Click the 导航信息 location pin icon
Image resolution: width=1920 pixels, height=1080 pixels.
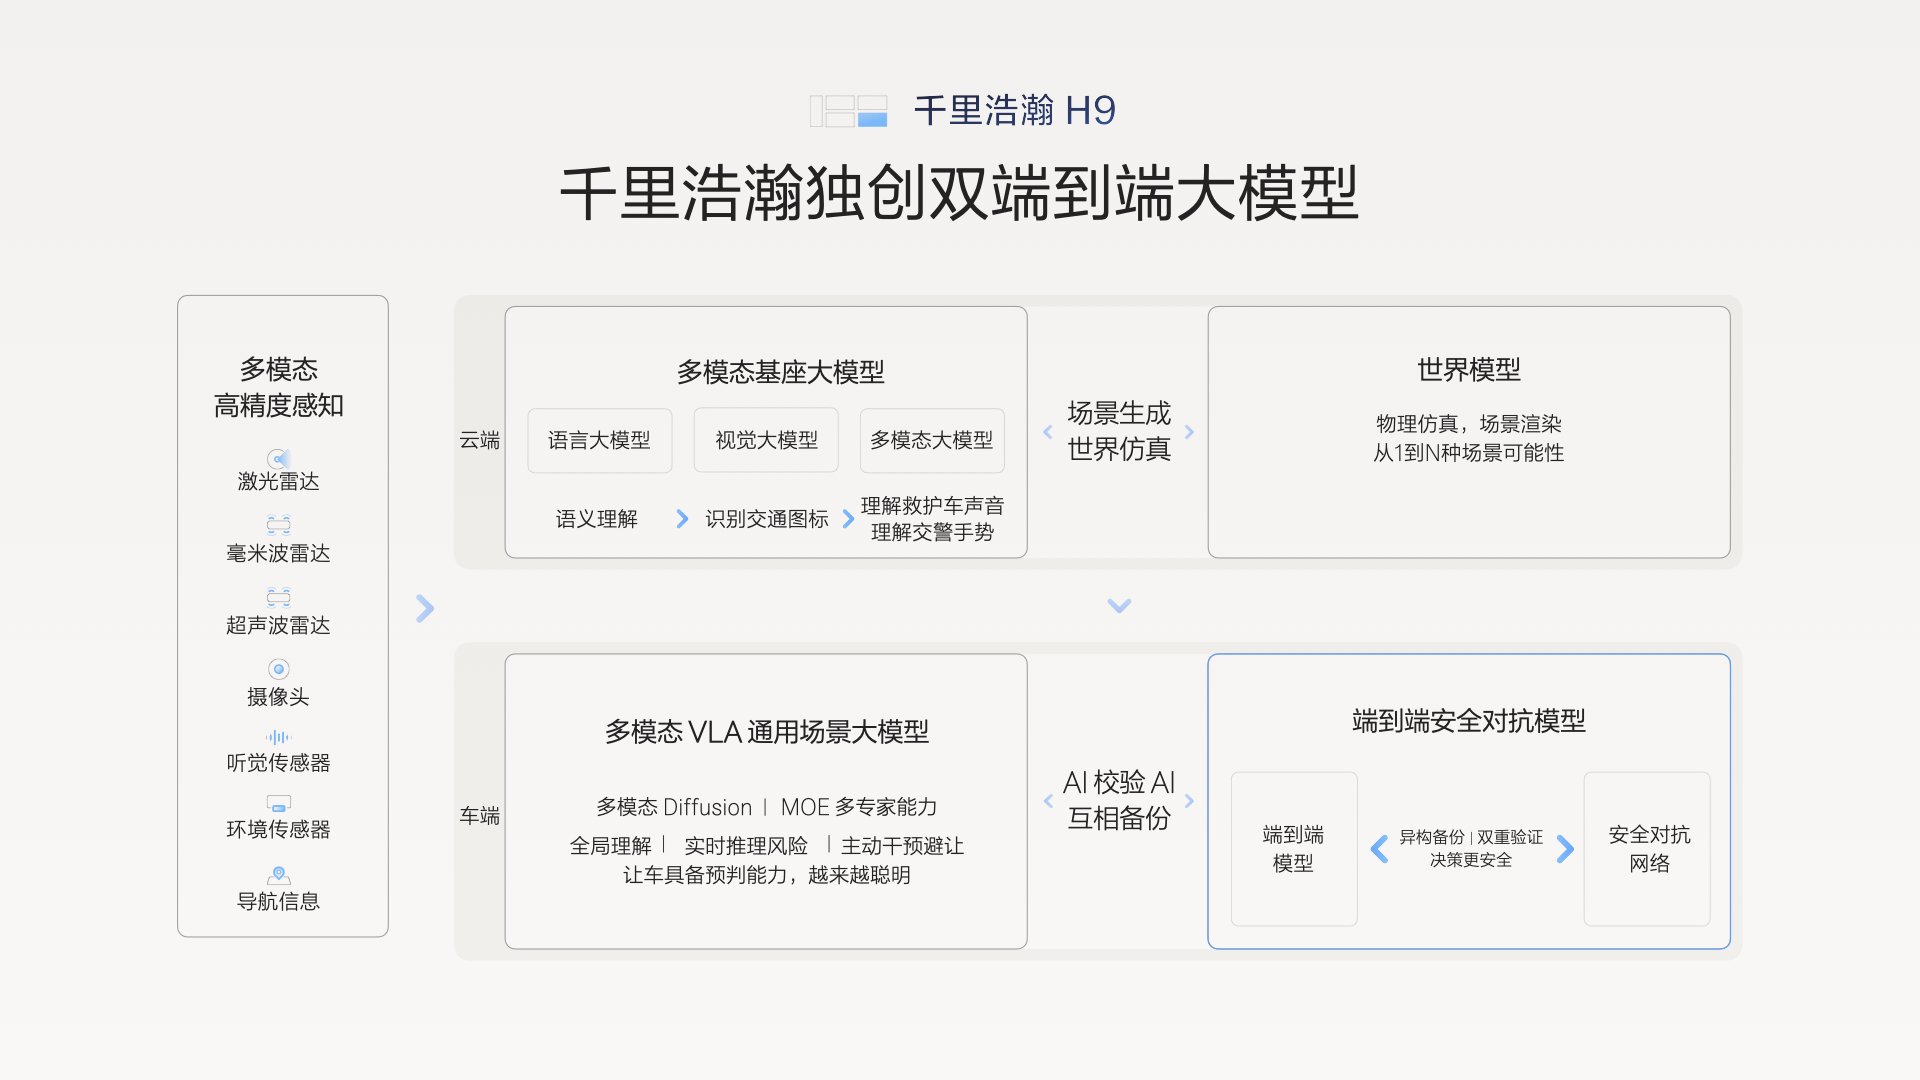(x=278, y=875)
